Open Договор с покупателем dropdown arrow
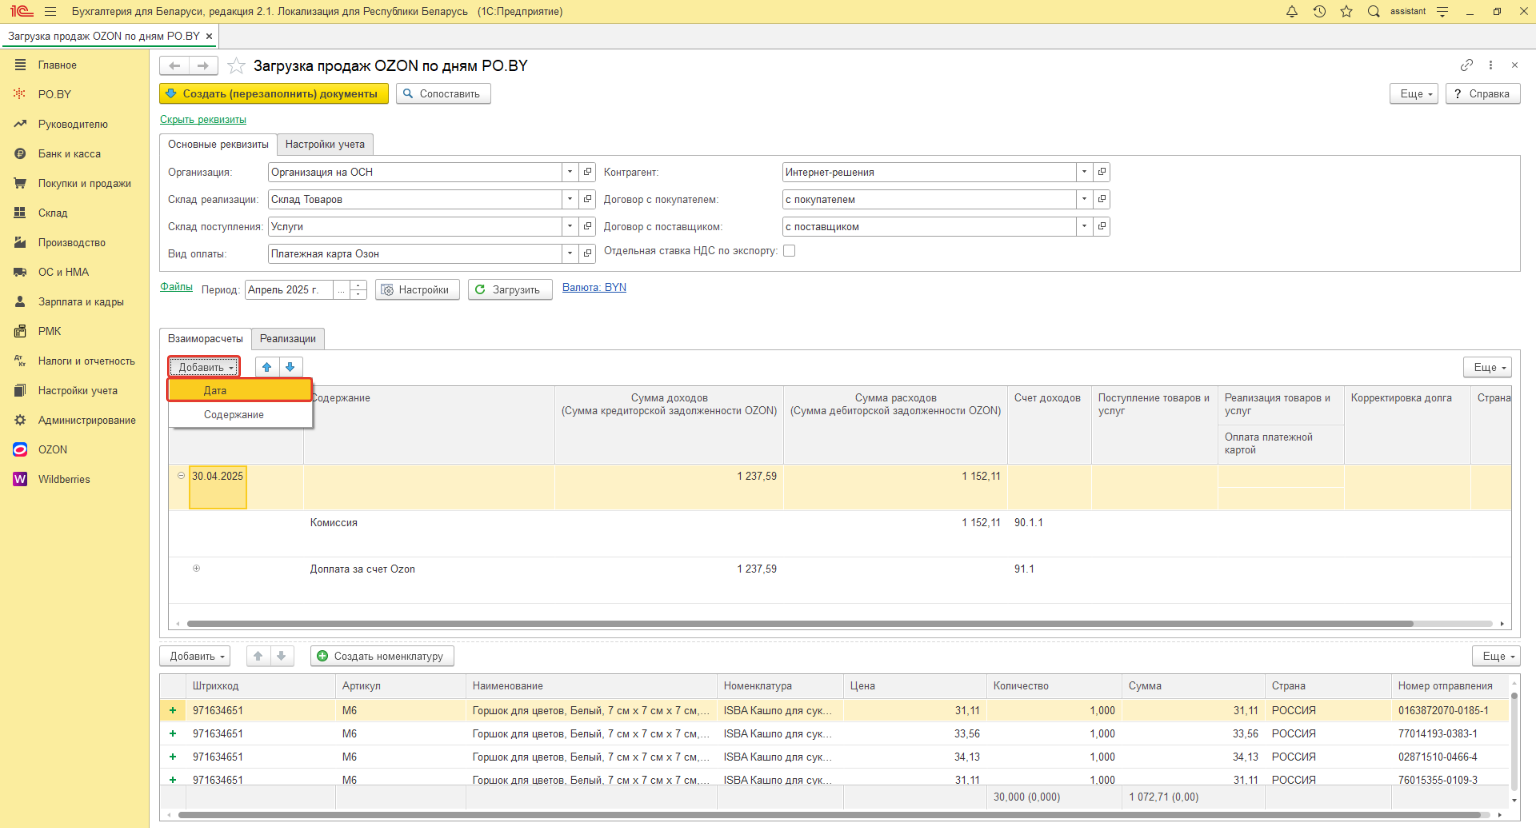Viewport: 1536px width, 828px height. pyautogui.click(x=1083, y=199)
